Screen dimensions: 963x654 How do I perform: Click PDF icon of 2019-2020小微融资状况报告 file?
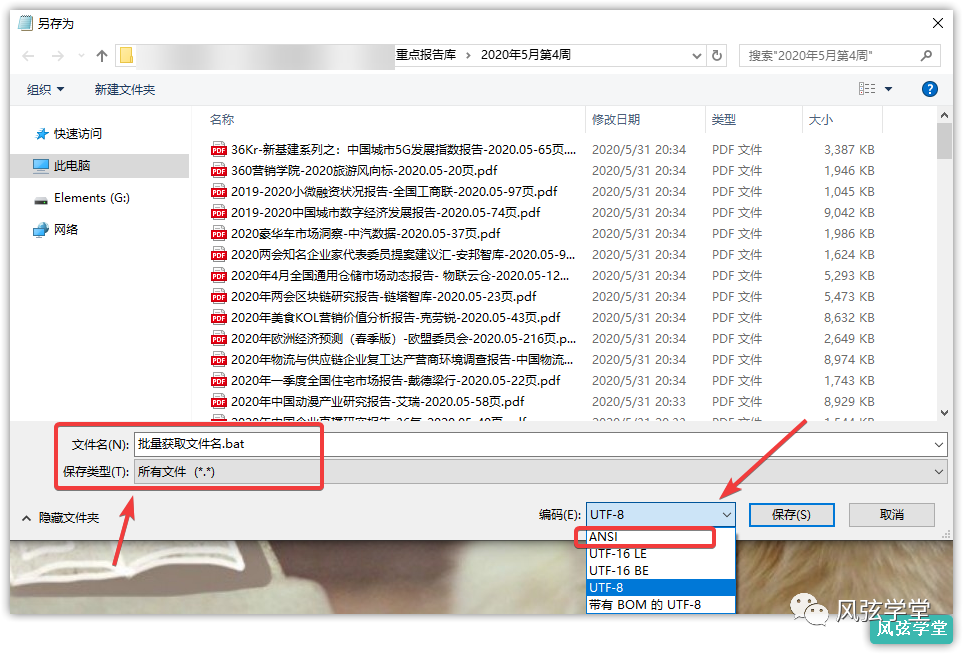(x=219, y=192)
